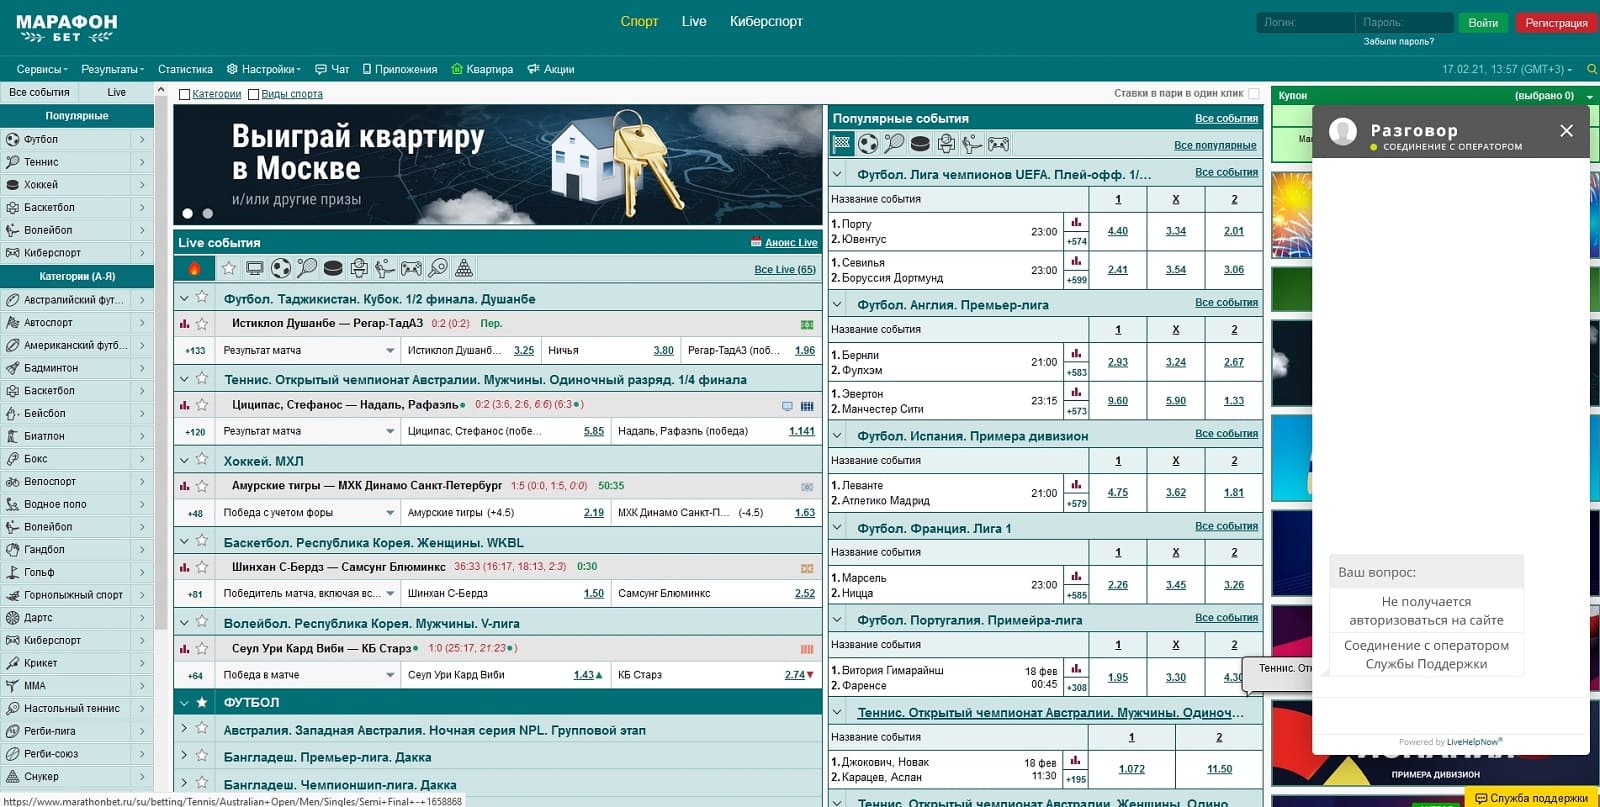Open Статистика menu item

point(185,69)
